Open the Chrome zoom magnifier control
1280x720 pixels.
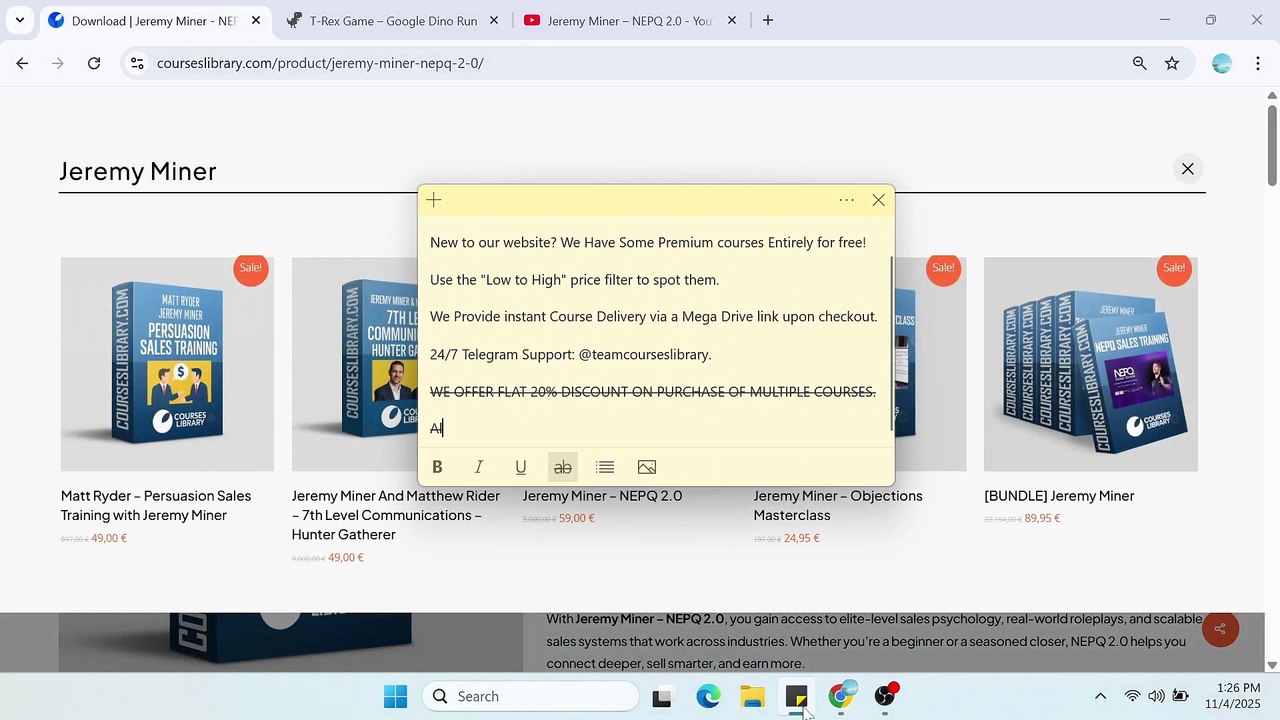click(x=1140, y=63)
